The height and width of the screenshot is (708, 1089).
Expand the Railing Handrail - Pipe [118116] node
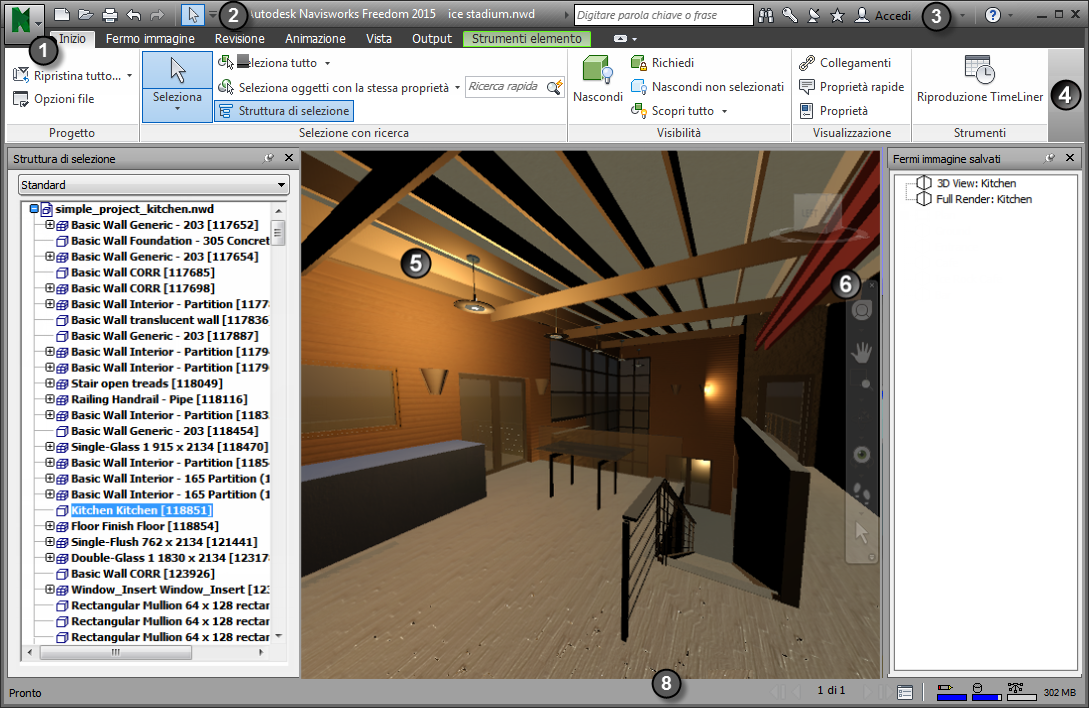click(x=50, y=399)
